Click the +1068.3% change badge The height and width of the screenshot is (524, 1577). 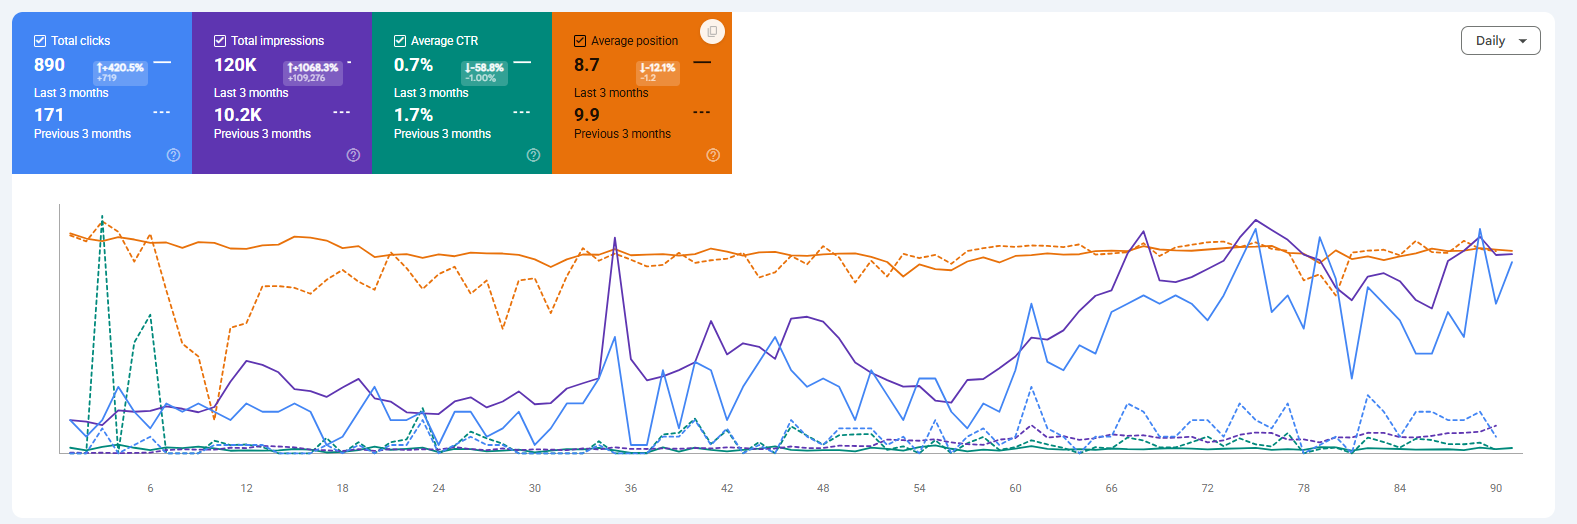click(313, 72)
